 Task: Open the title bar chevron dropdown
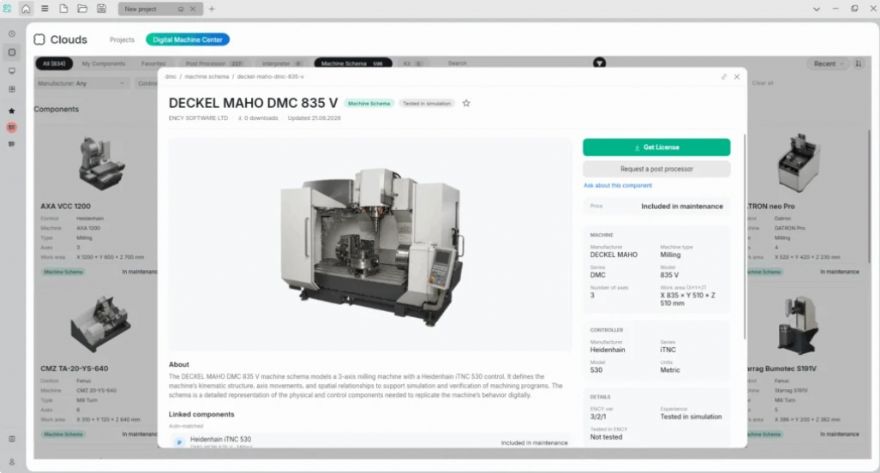(817, 9)
